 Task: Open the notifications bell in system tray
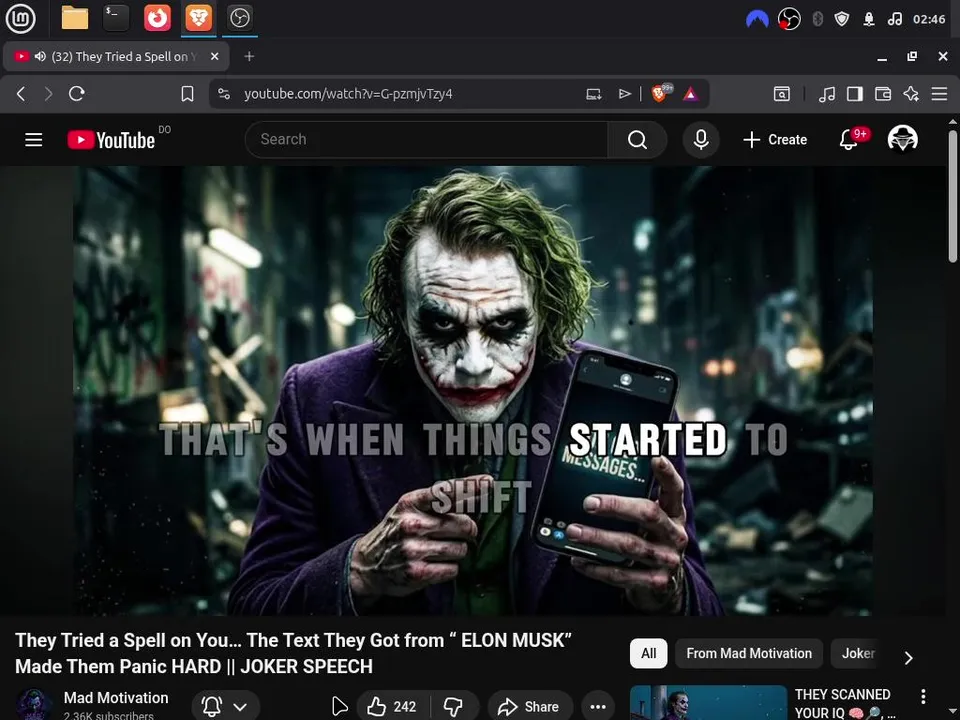[868, 20]
